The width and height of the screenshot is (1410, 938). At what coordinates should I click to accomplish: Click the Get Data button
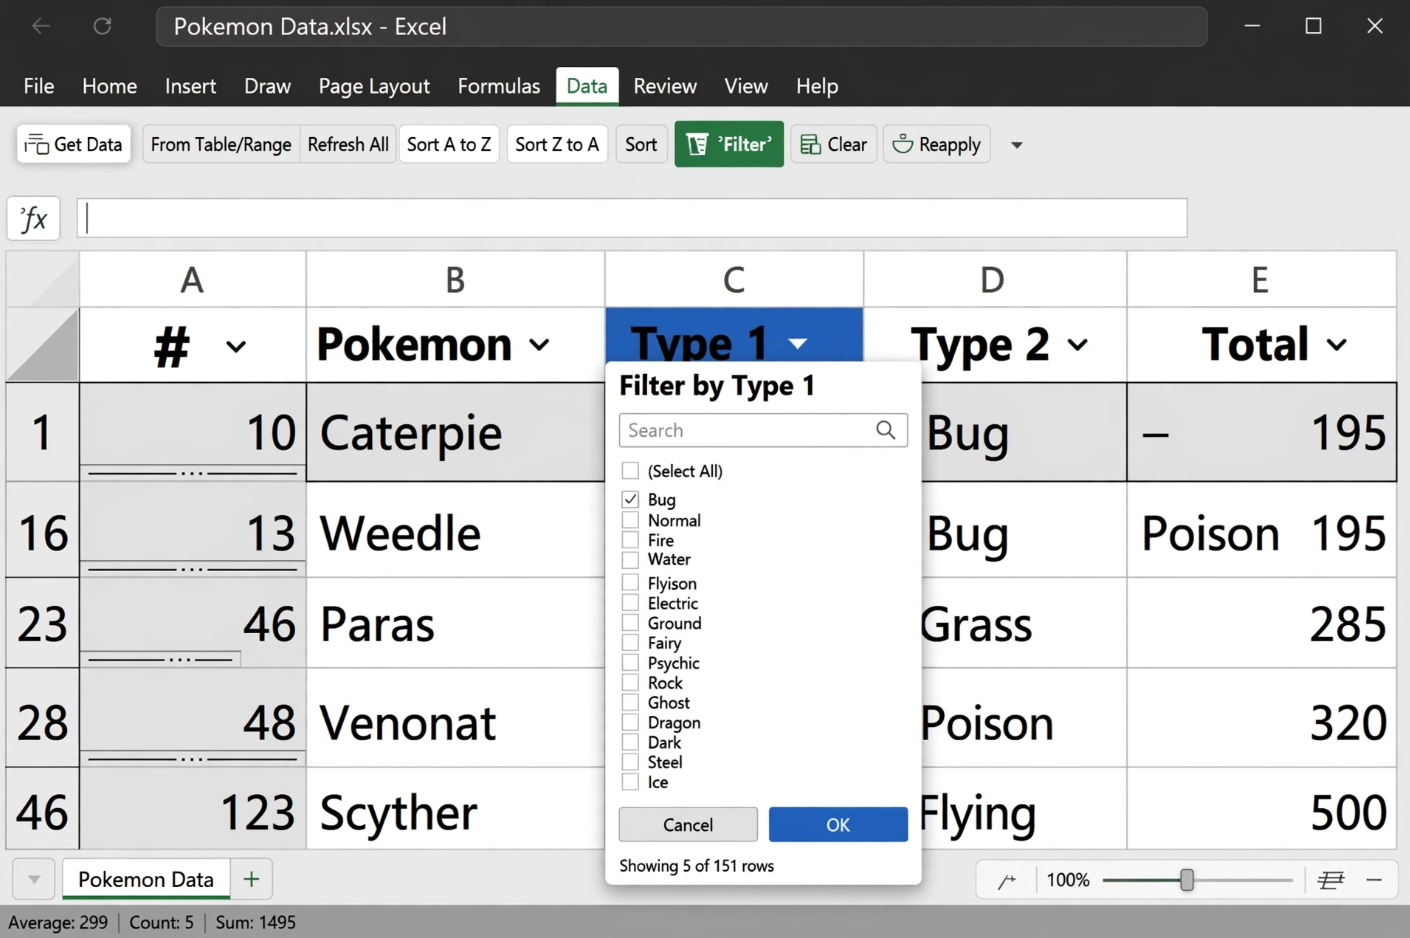pos(74,145)
